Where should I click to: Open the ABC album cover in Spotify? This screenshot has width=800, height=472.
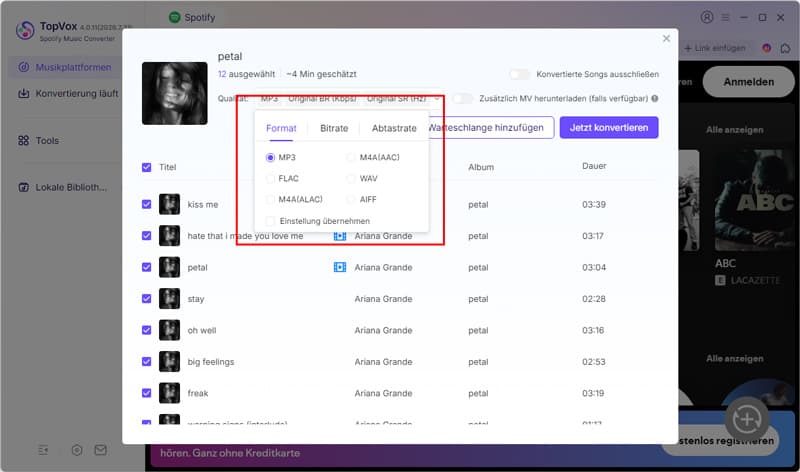click(x=754, y=201)
